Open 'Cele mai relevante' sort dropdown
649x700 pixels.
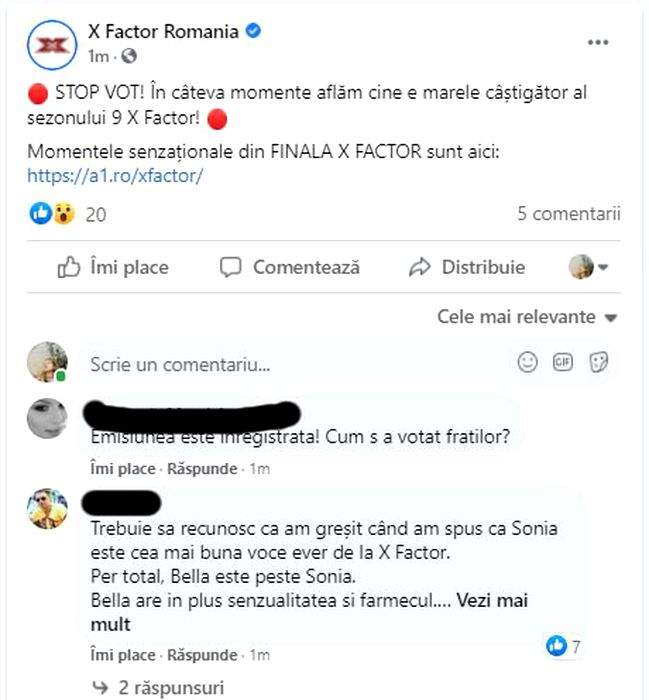527,317
